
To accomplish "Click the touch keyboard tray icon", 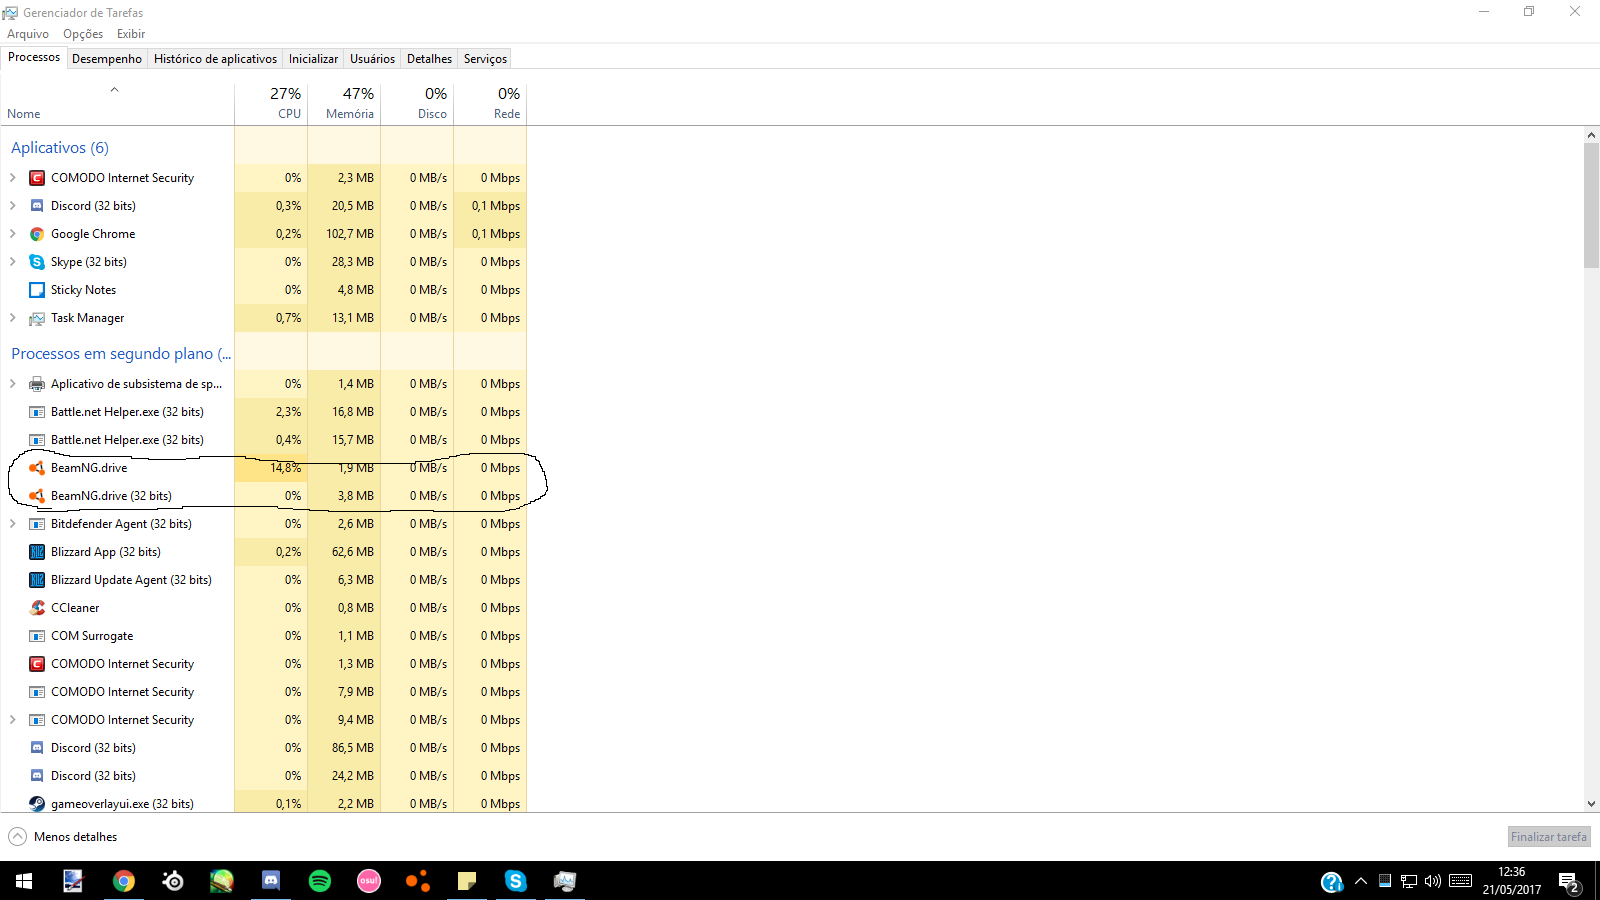I will pyautogui.click(x=1461, y=881).
